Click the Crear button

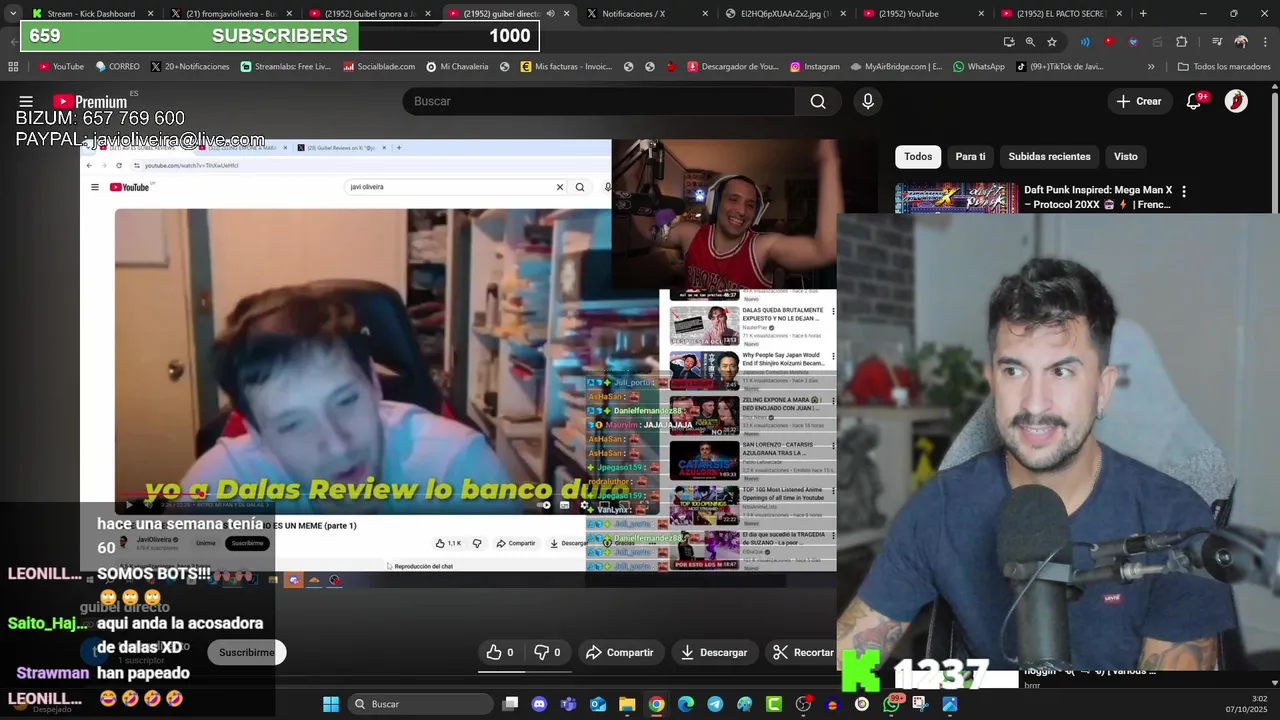(x=1139, y=101)
